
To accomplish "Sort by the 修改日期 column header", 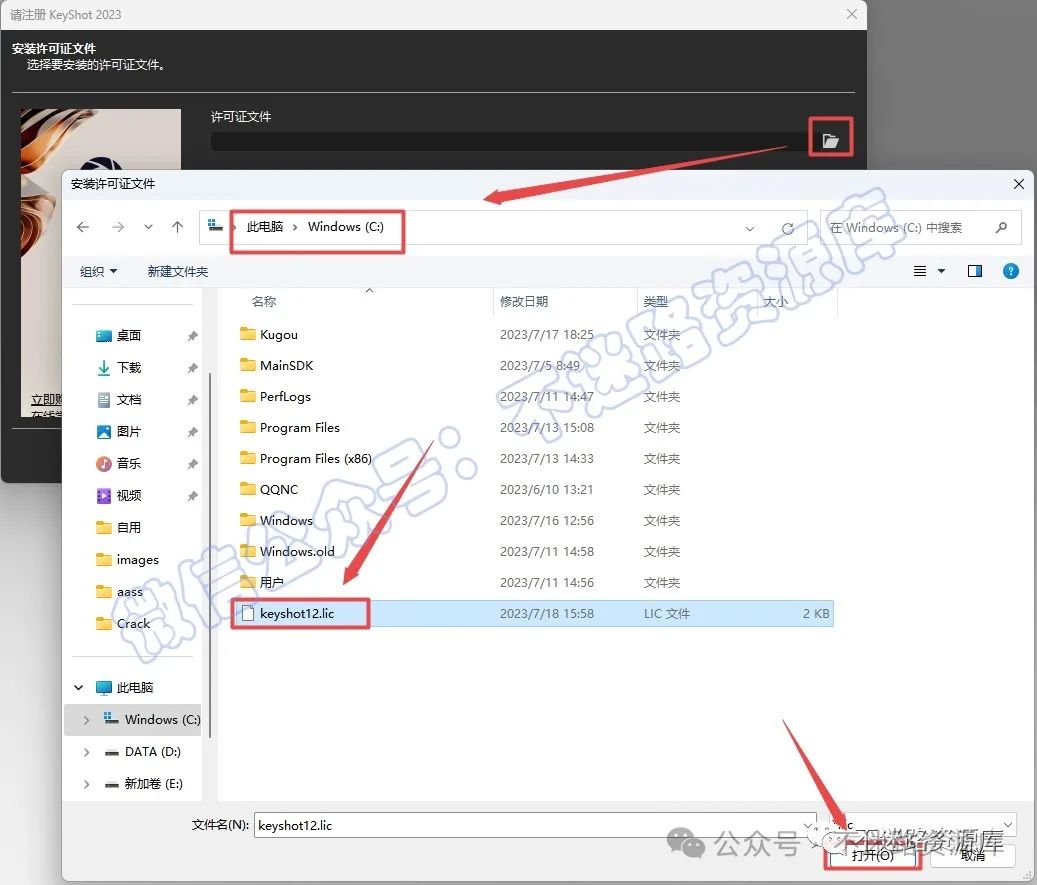I will point(524,302).
